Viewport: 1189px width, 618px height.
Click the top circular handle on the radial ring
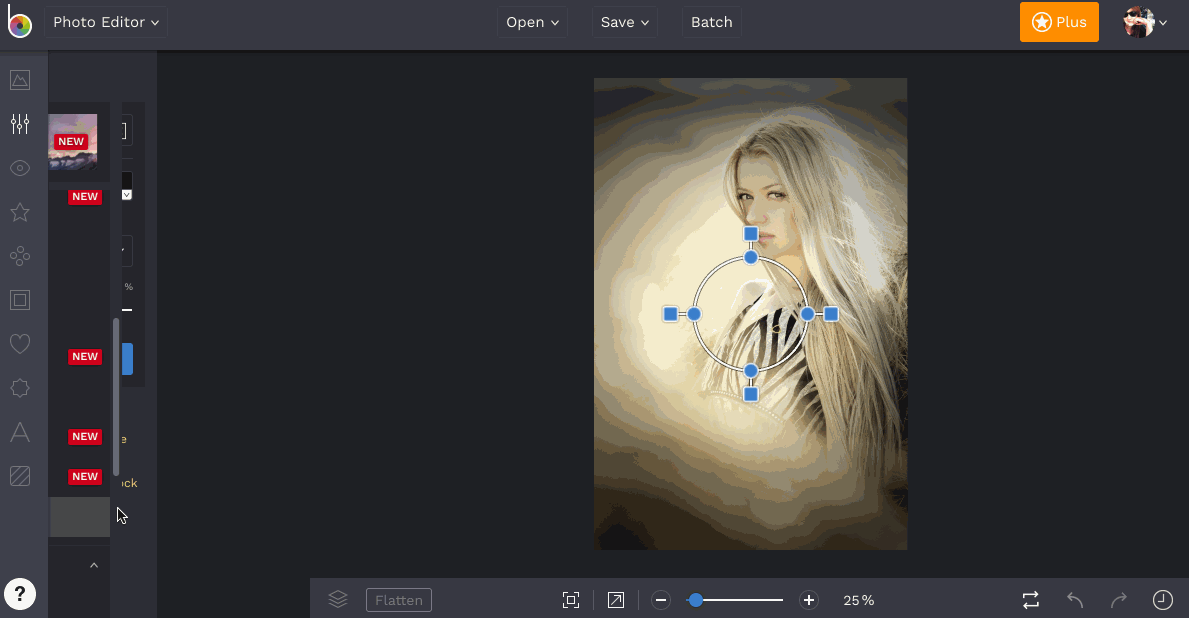(751, 258)
